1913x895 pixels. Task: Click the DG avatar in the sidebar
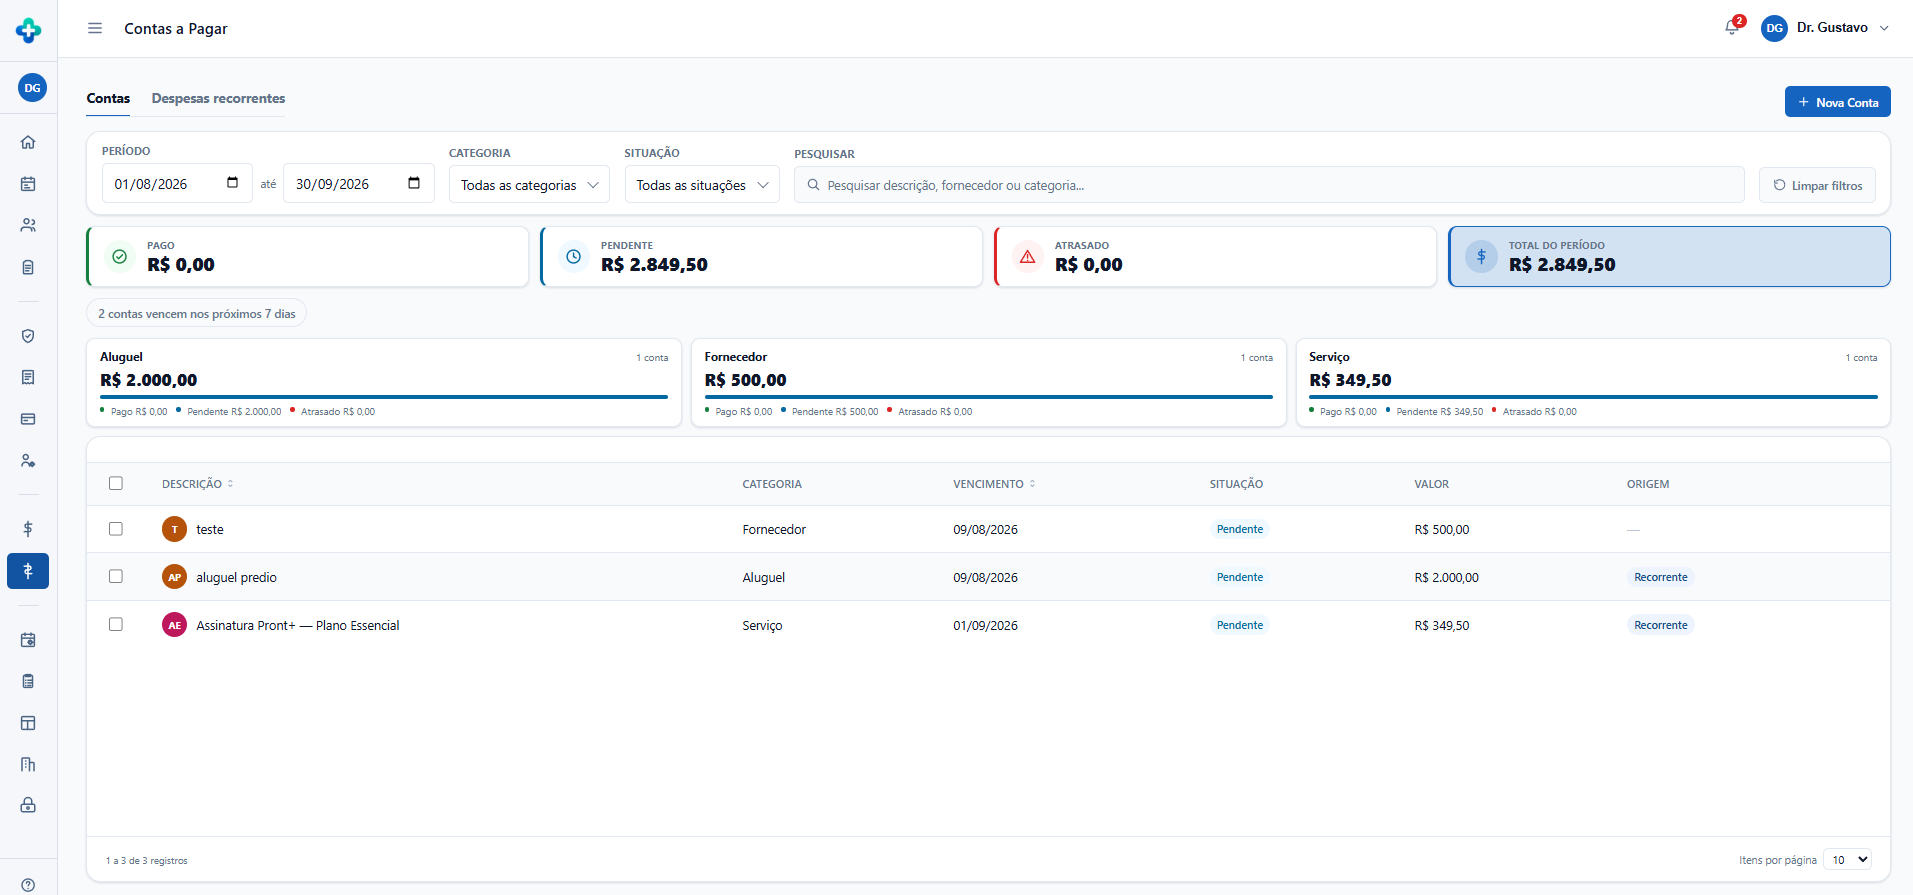click(x=32, y=88)
